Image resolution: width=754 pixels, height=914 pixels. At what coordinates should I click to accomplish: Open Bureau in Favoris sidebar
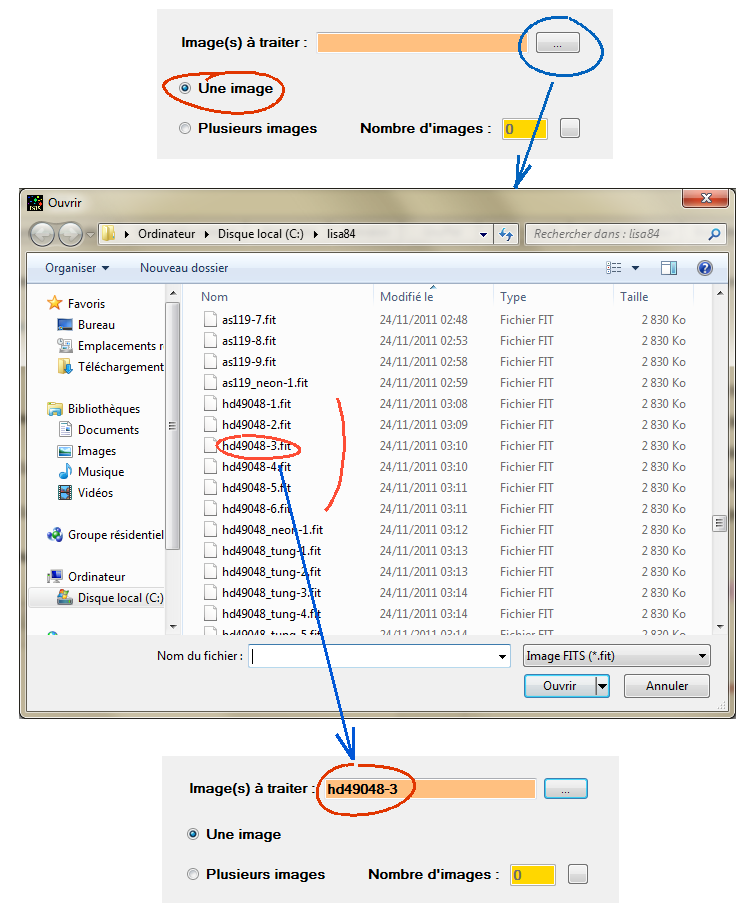point(96,325)
